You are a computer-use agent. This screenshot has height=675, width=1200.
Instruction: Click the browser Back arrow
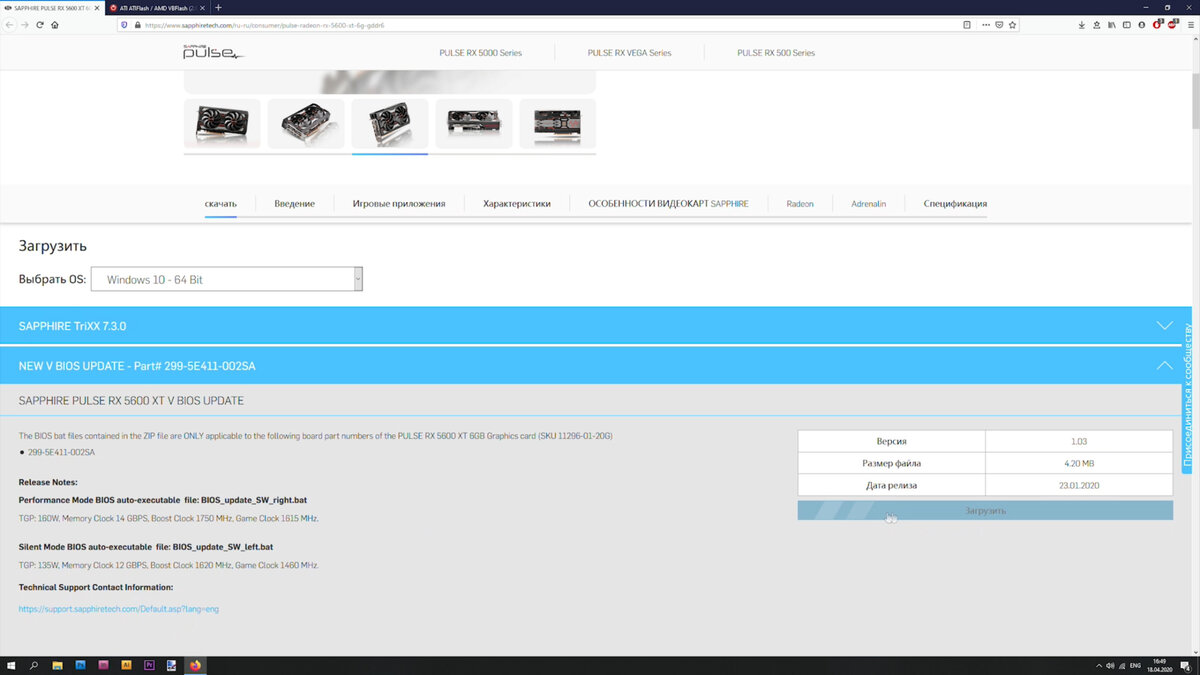(x=10, y=25)
